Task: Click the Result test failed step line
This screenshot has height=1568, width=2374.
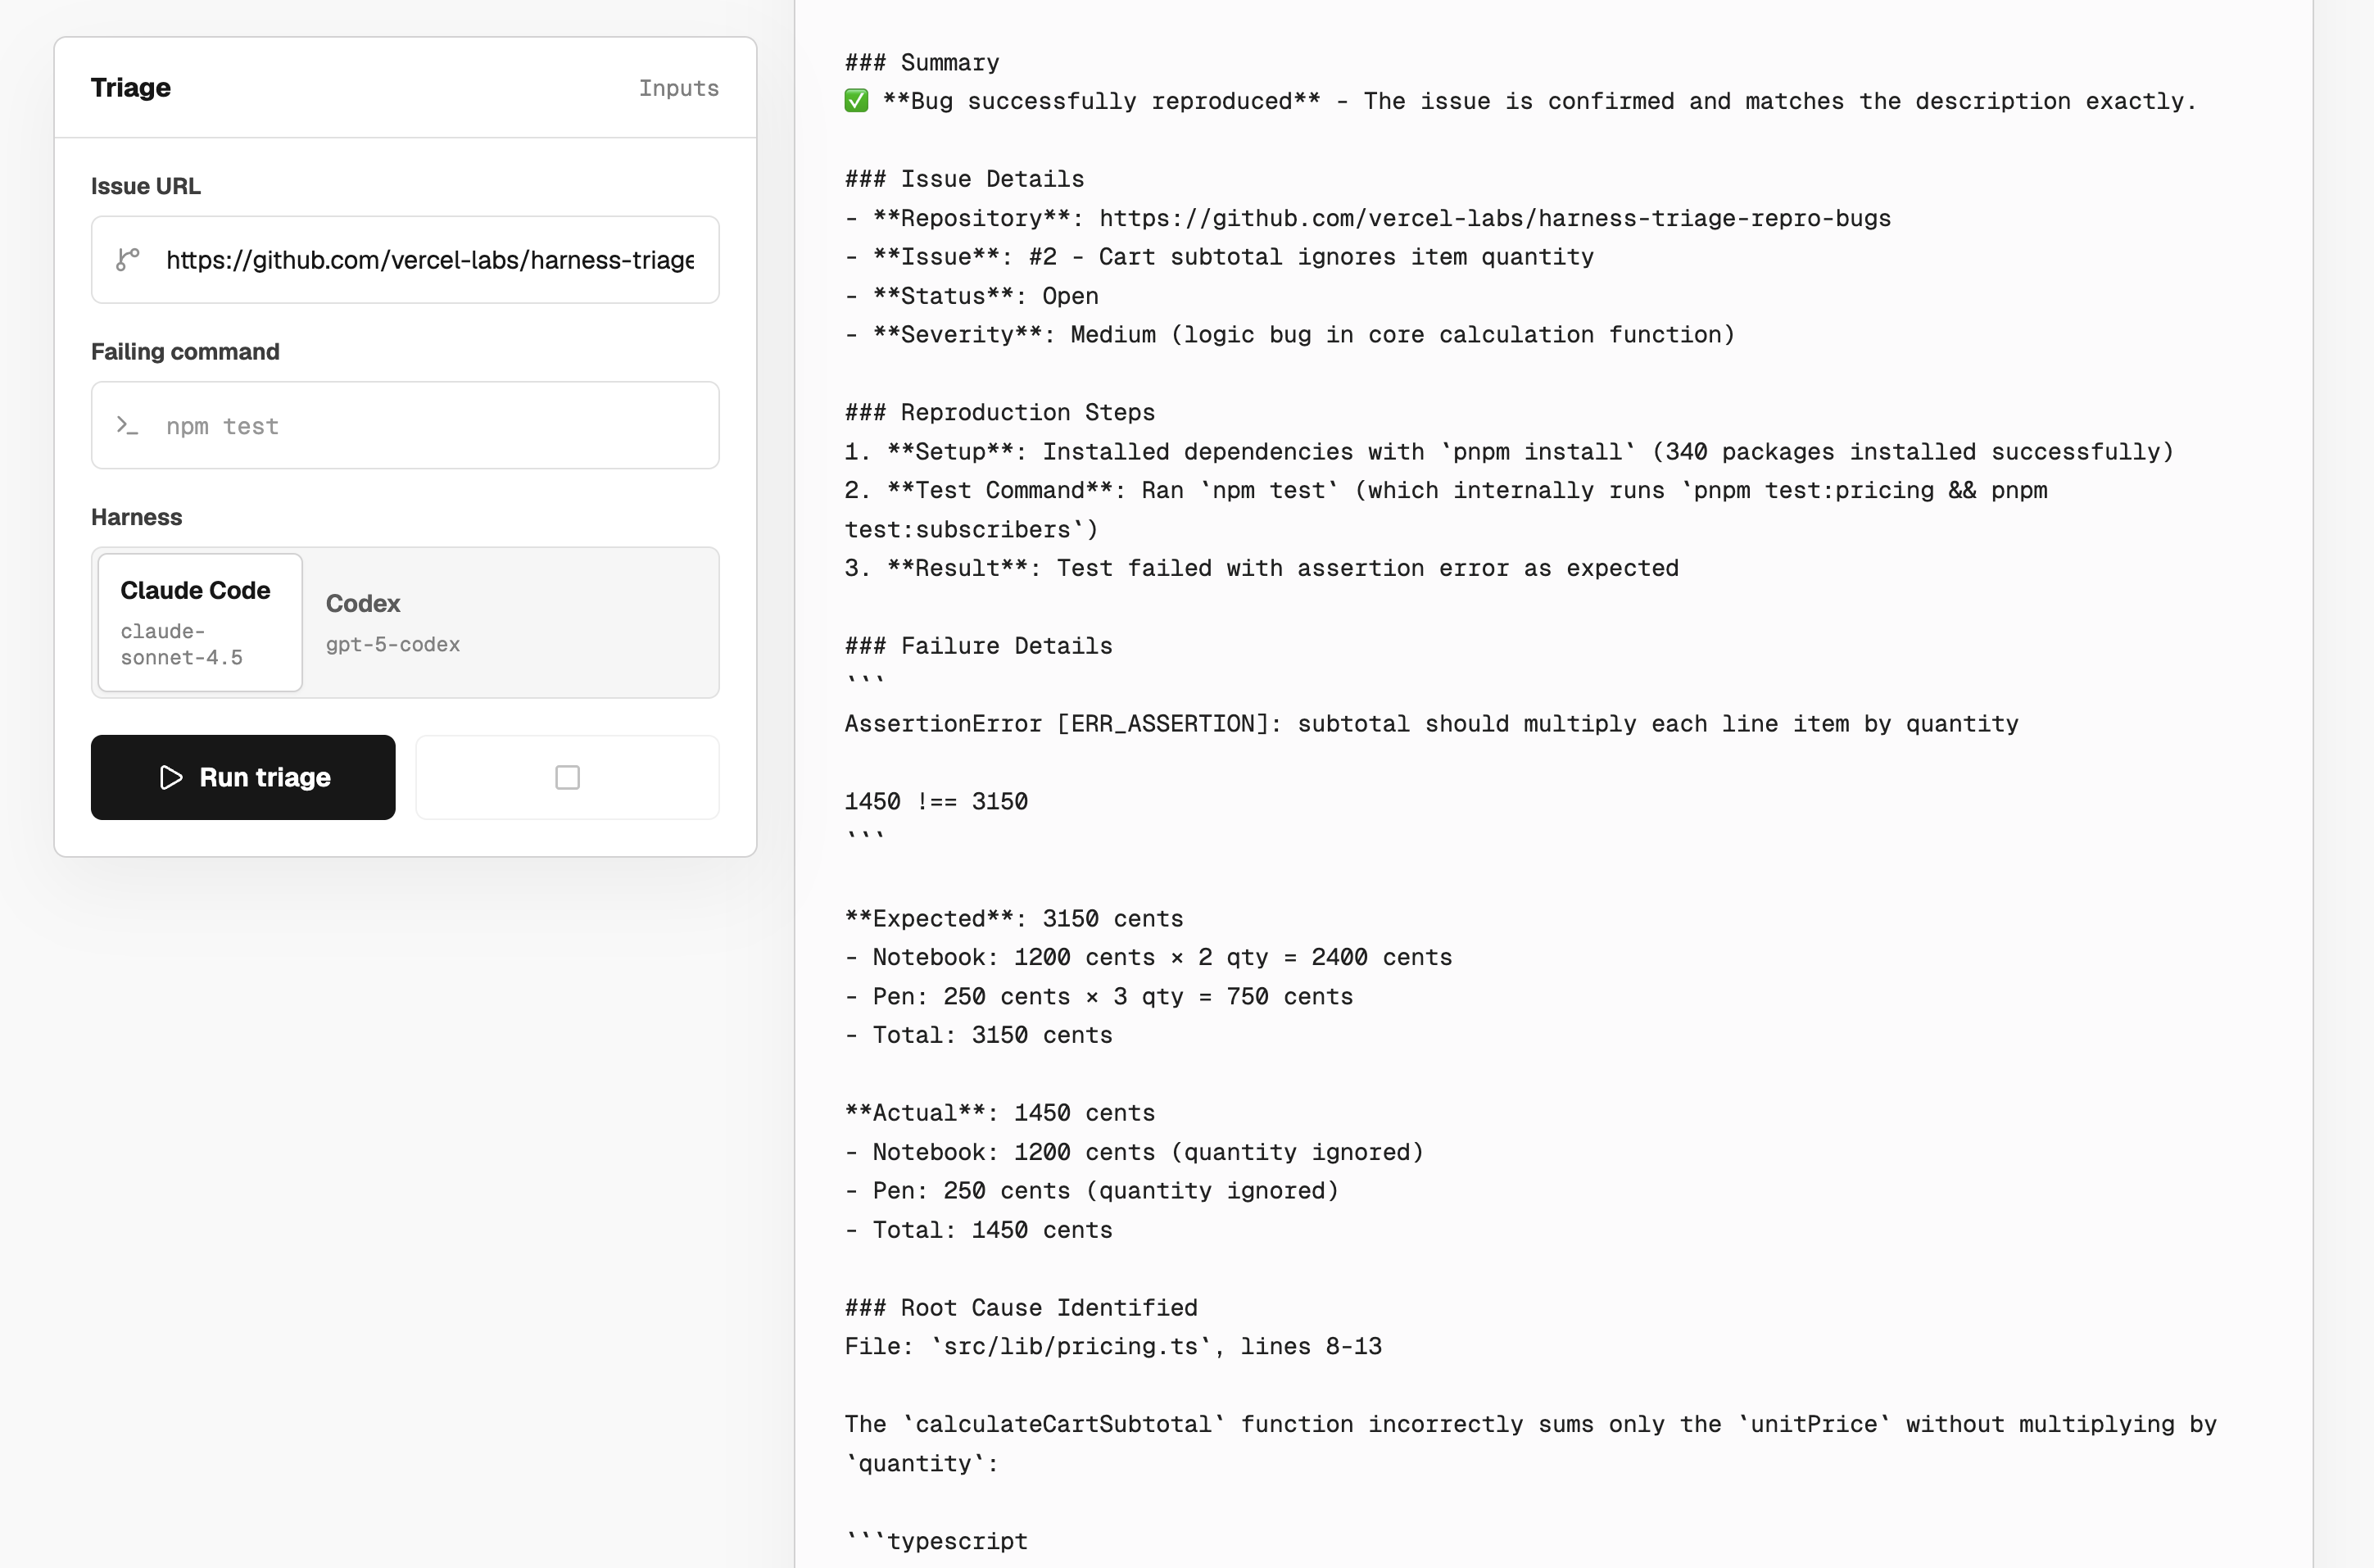Action: (1262, 568)
